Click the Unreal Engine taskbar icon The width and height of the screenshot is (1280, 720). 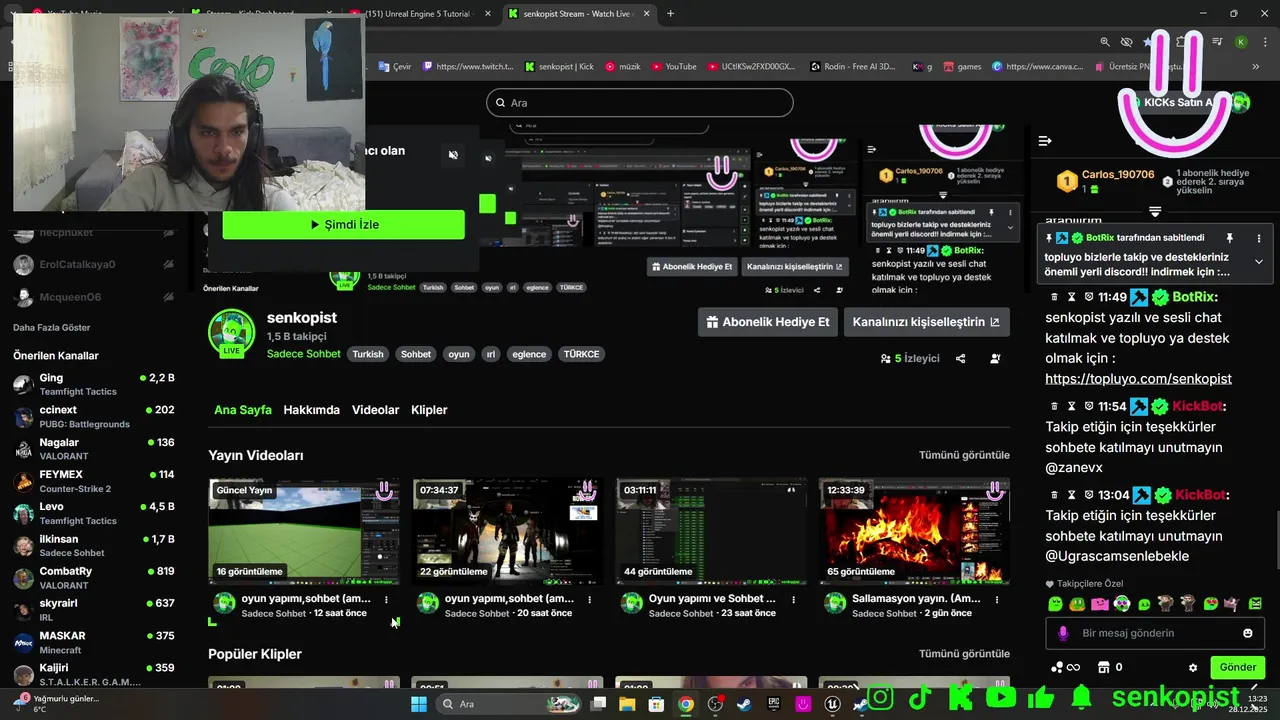pyautogui.click(x=832, y=704)
